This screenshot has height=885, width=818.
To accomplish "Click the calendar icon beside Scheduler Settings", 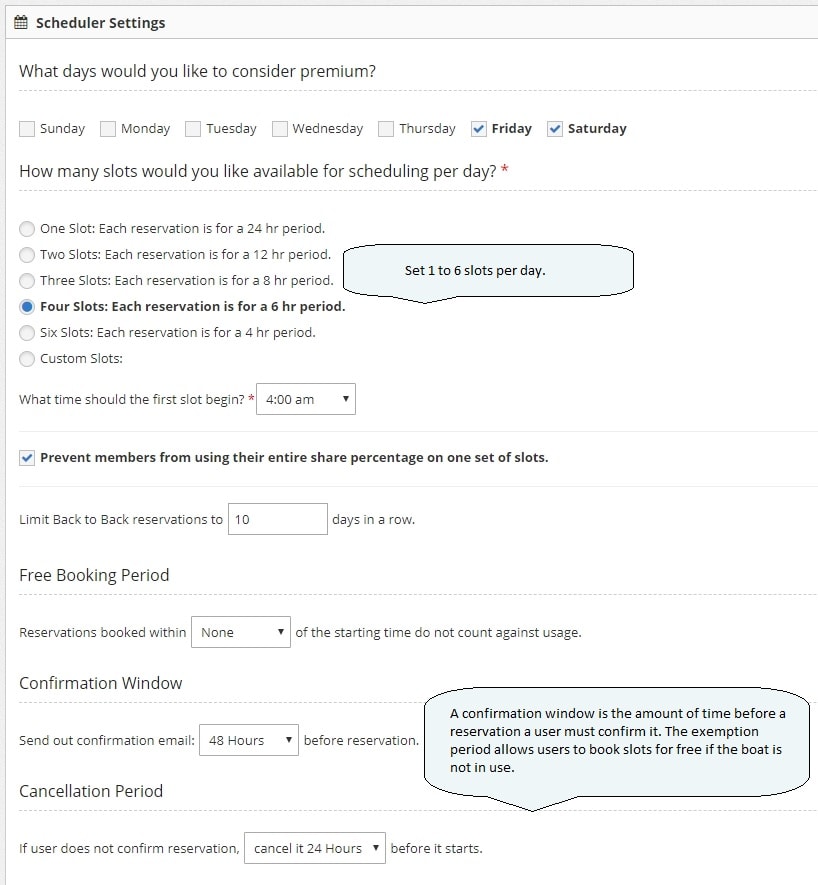I will 20,22.
